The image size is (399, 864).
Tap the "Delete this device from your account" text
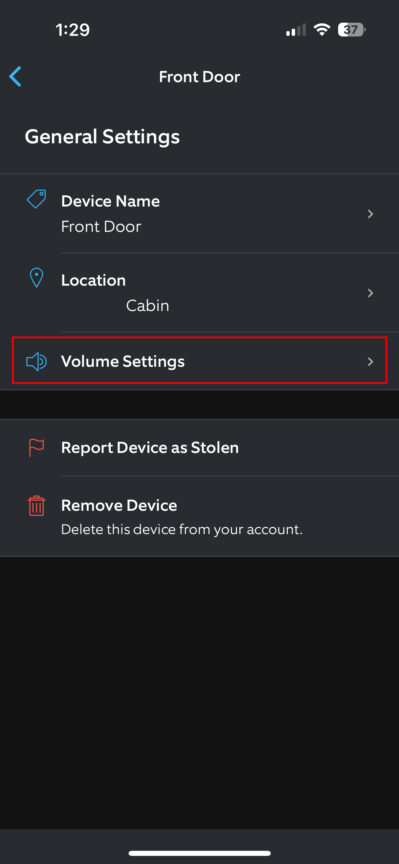coord(182,531)
